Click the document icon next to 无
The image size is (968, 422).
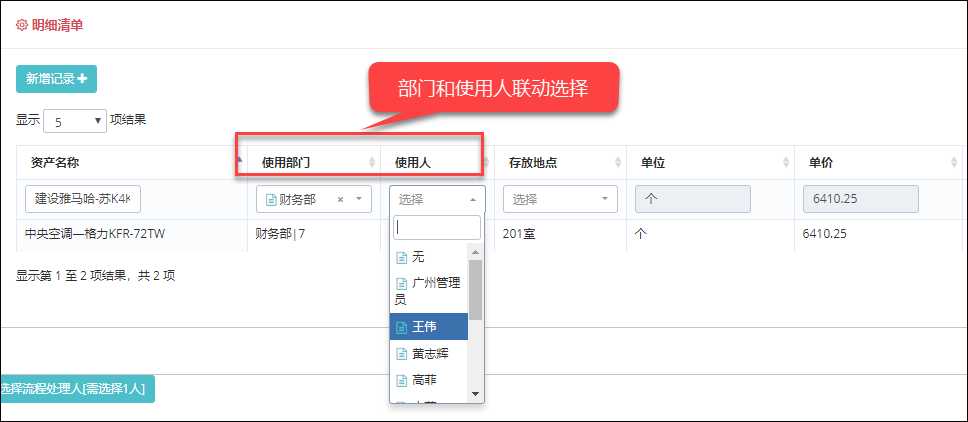pos(401,258)
